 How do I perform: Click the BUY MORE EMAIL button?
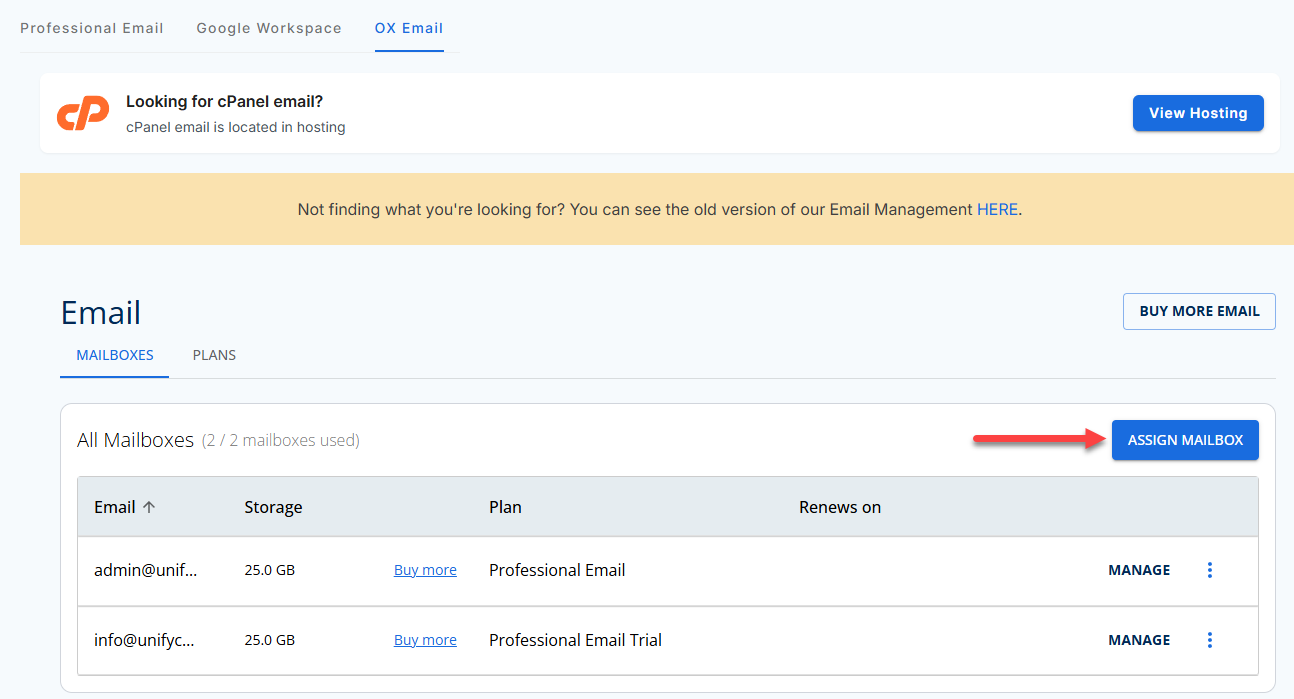[x=1199, y=311]
